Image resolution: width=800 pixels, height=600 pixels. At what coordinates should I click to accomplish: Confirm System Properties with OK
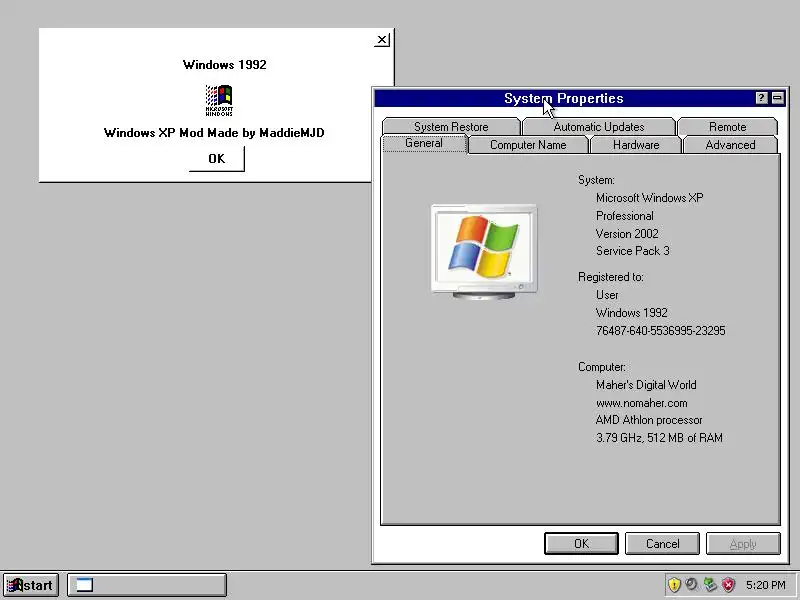pos(581,544)
